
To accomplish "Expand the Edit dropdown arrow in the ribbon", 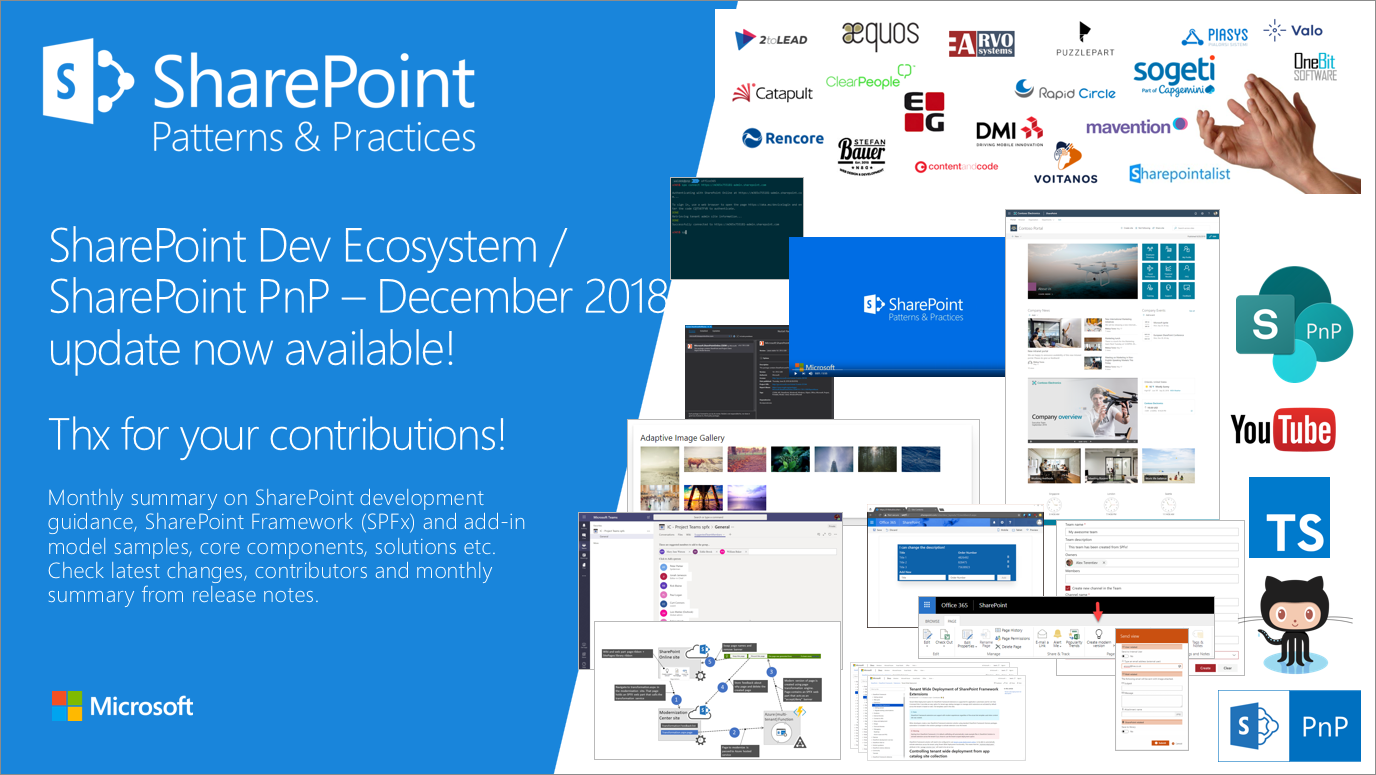I will 927,644.
